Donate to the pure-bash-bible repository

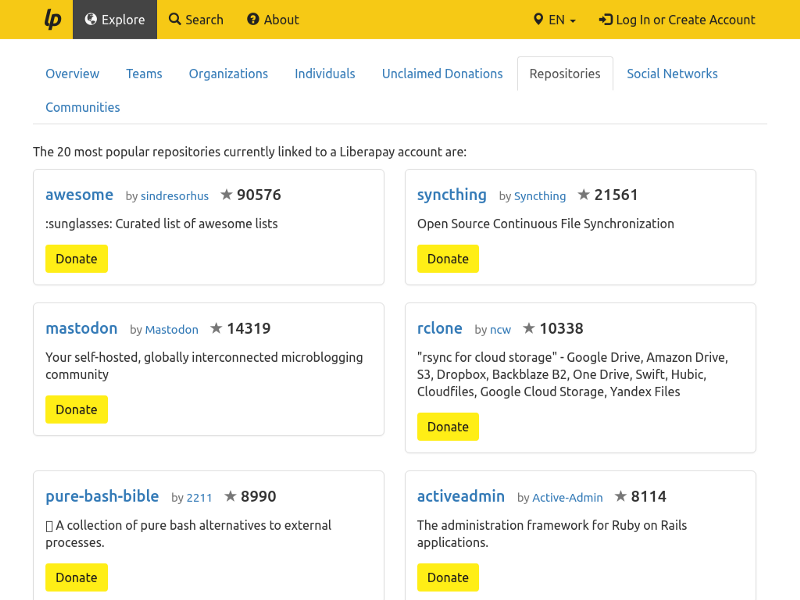pyautogui.click(x=77, y=577)
